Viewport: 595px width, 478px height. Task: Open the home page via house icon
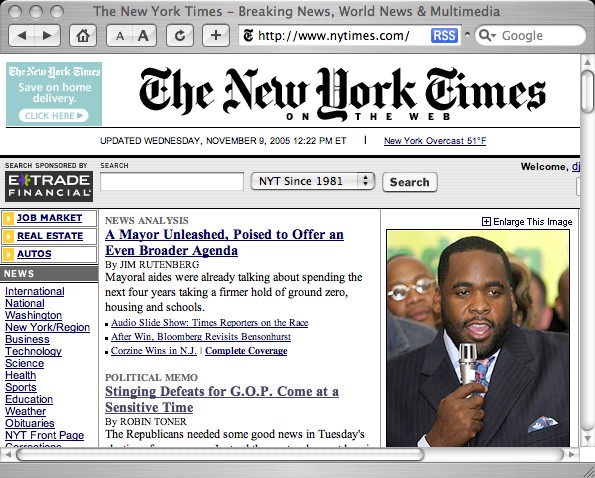click(83, 36)
